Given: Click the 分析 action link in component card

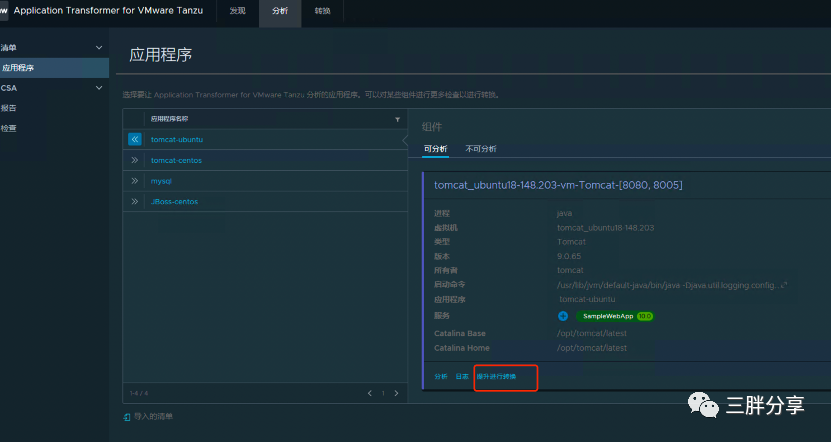Looking at the screenshot, I should point(441,377).
